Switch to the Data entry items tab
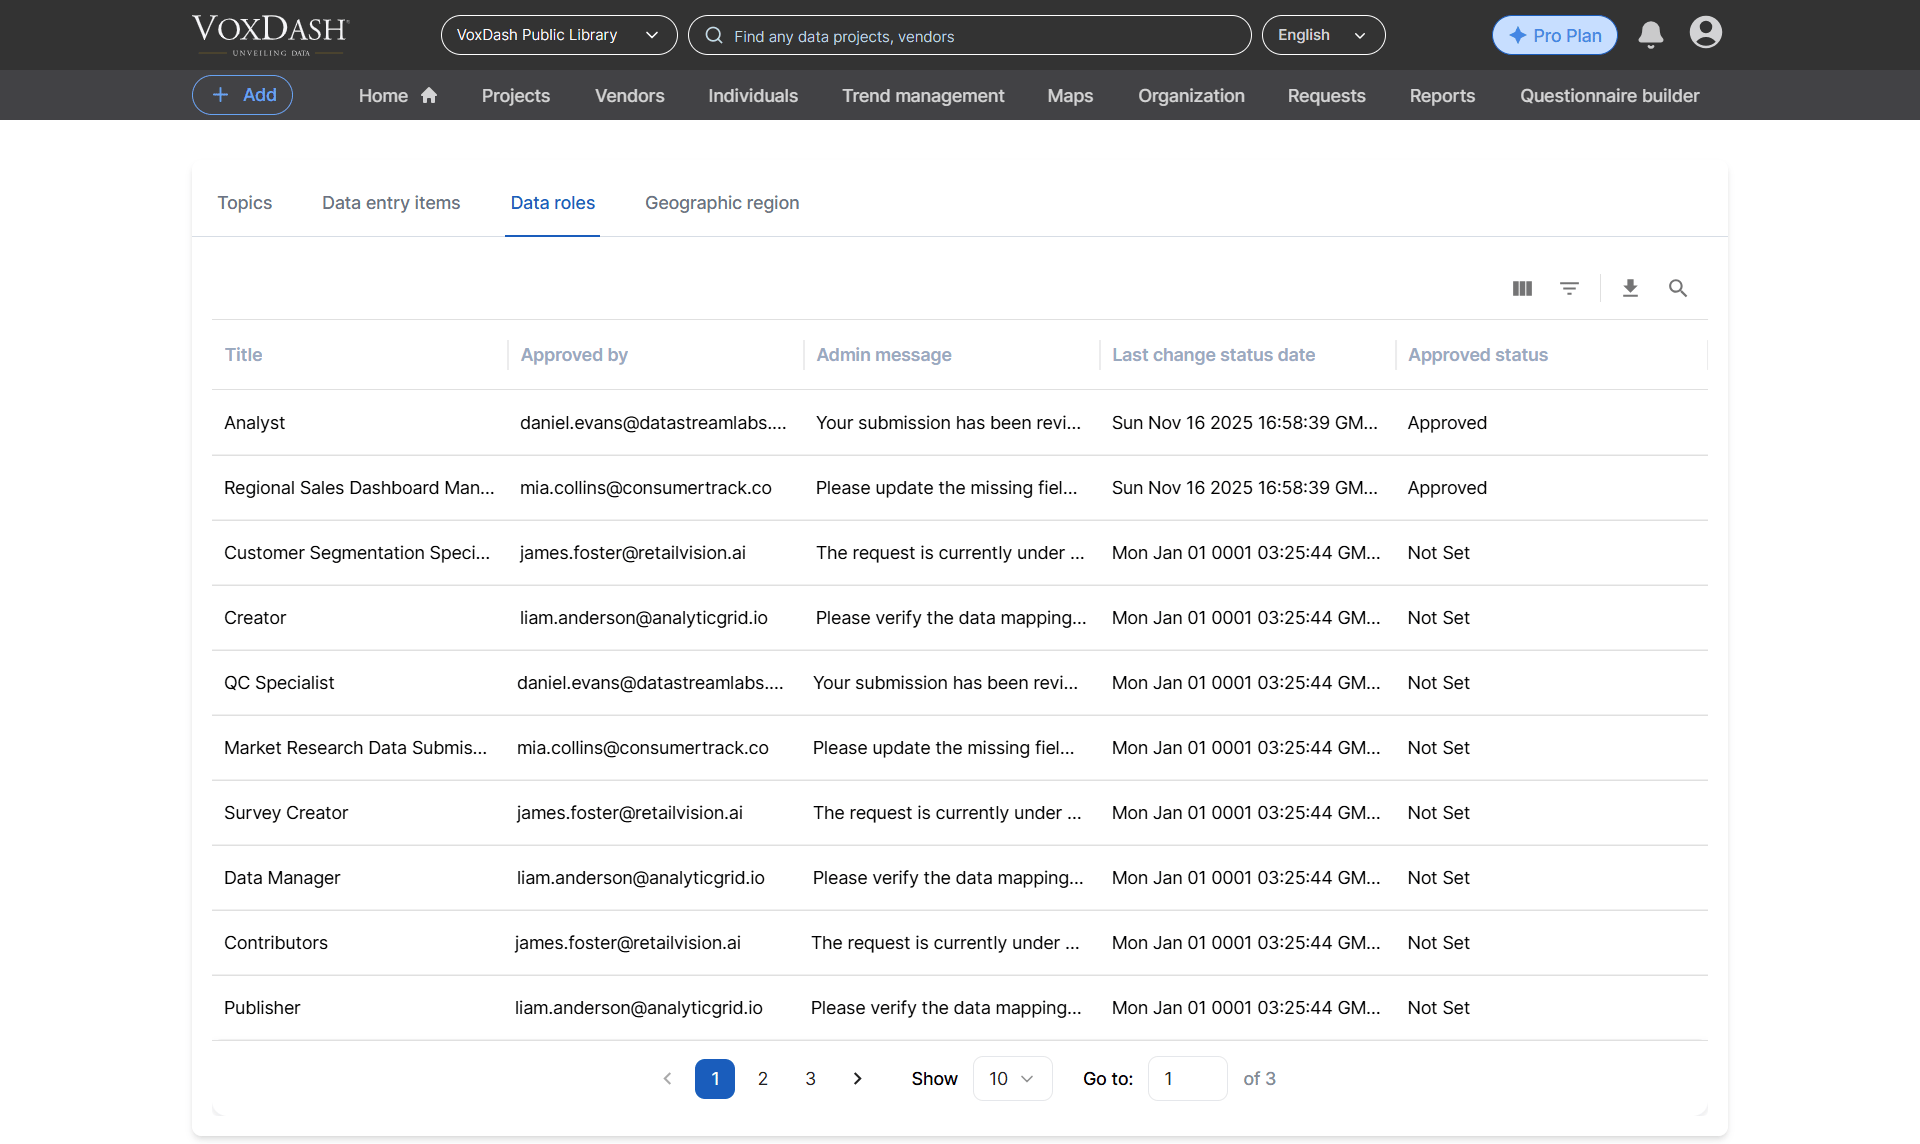Screen dimensions: 1920x1144 [x=391, y=203]
